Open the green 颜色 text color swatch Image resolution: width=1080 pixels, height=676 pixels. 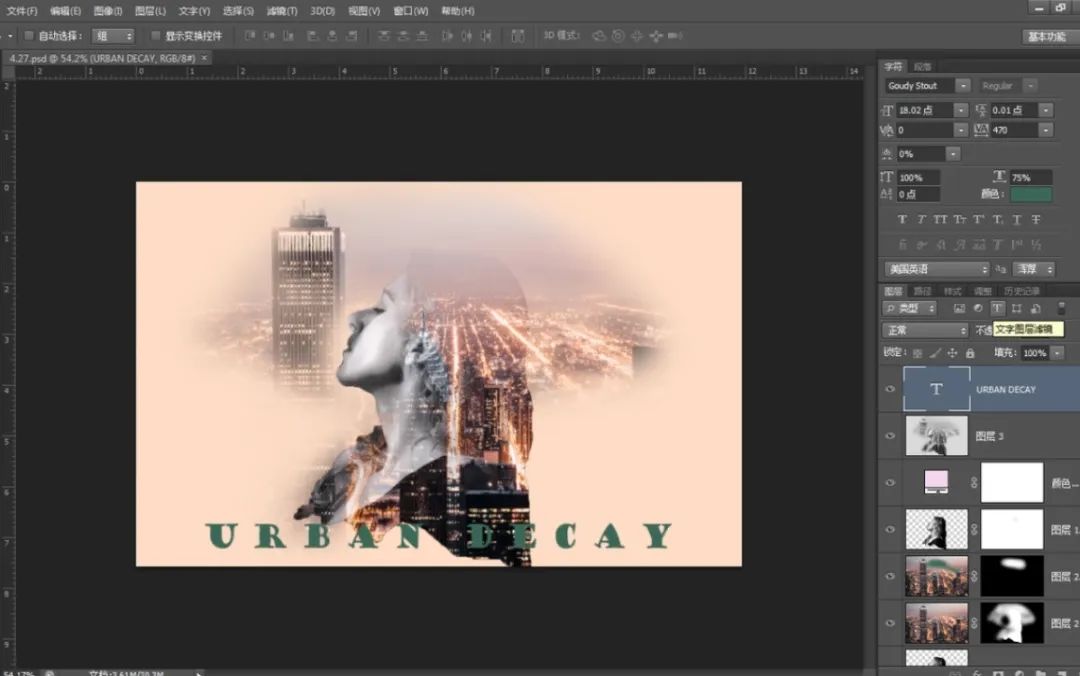click(1031, 194)
